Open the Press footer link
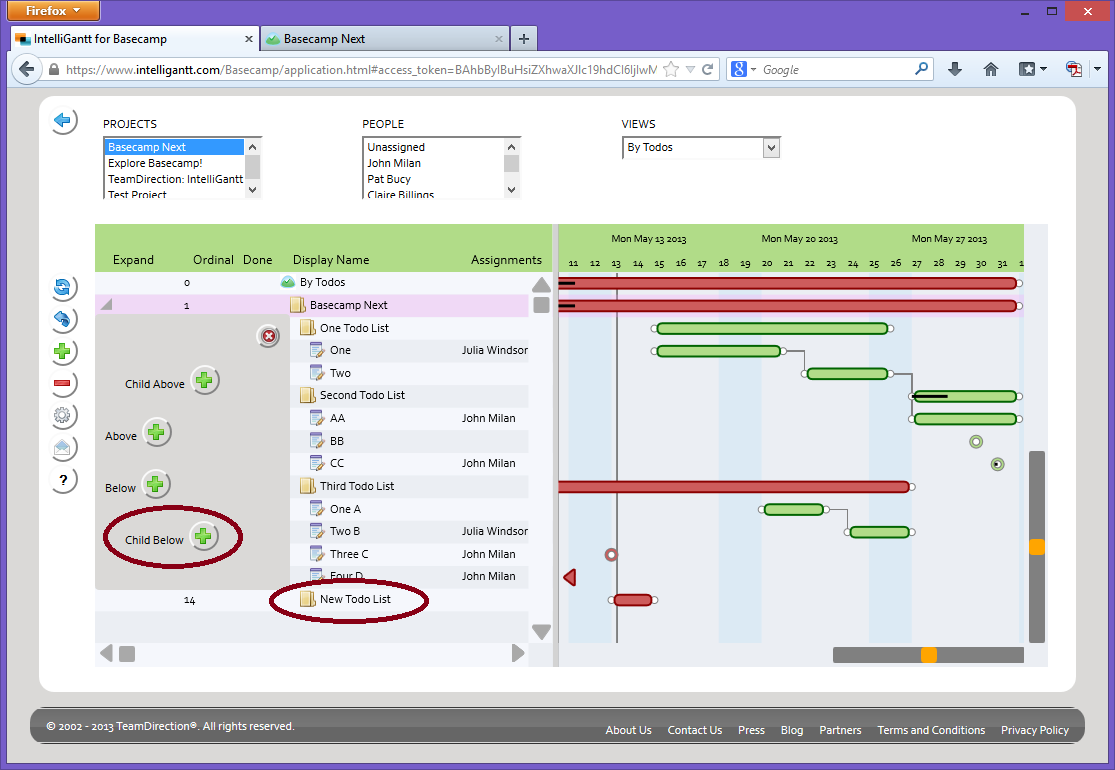The image size is (1115, 770). pyautogui.click(x=752, y=730)
